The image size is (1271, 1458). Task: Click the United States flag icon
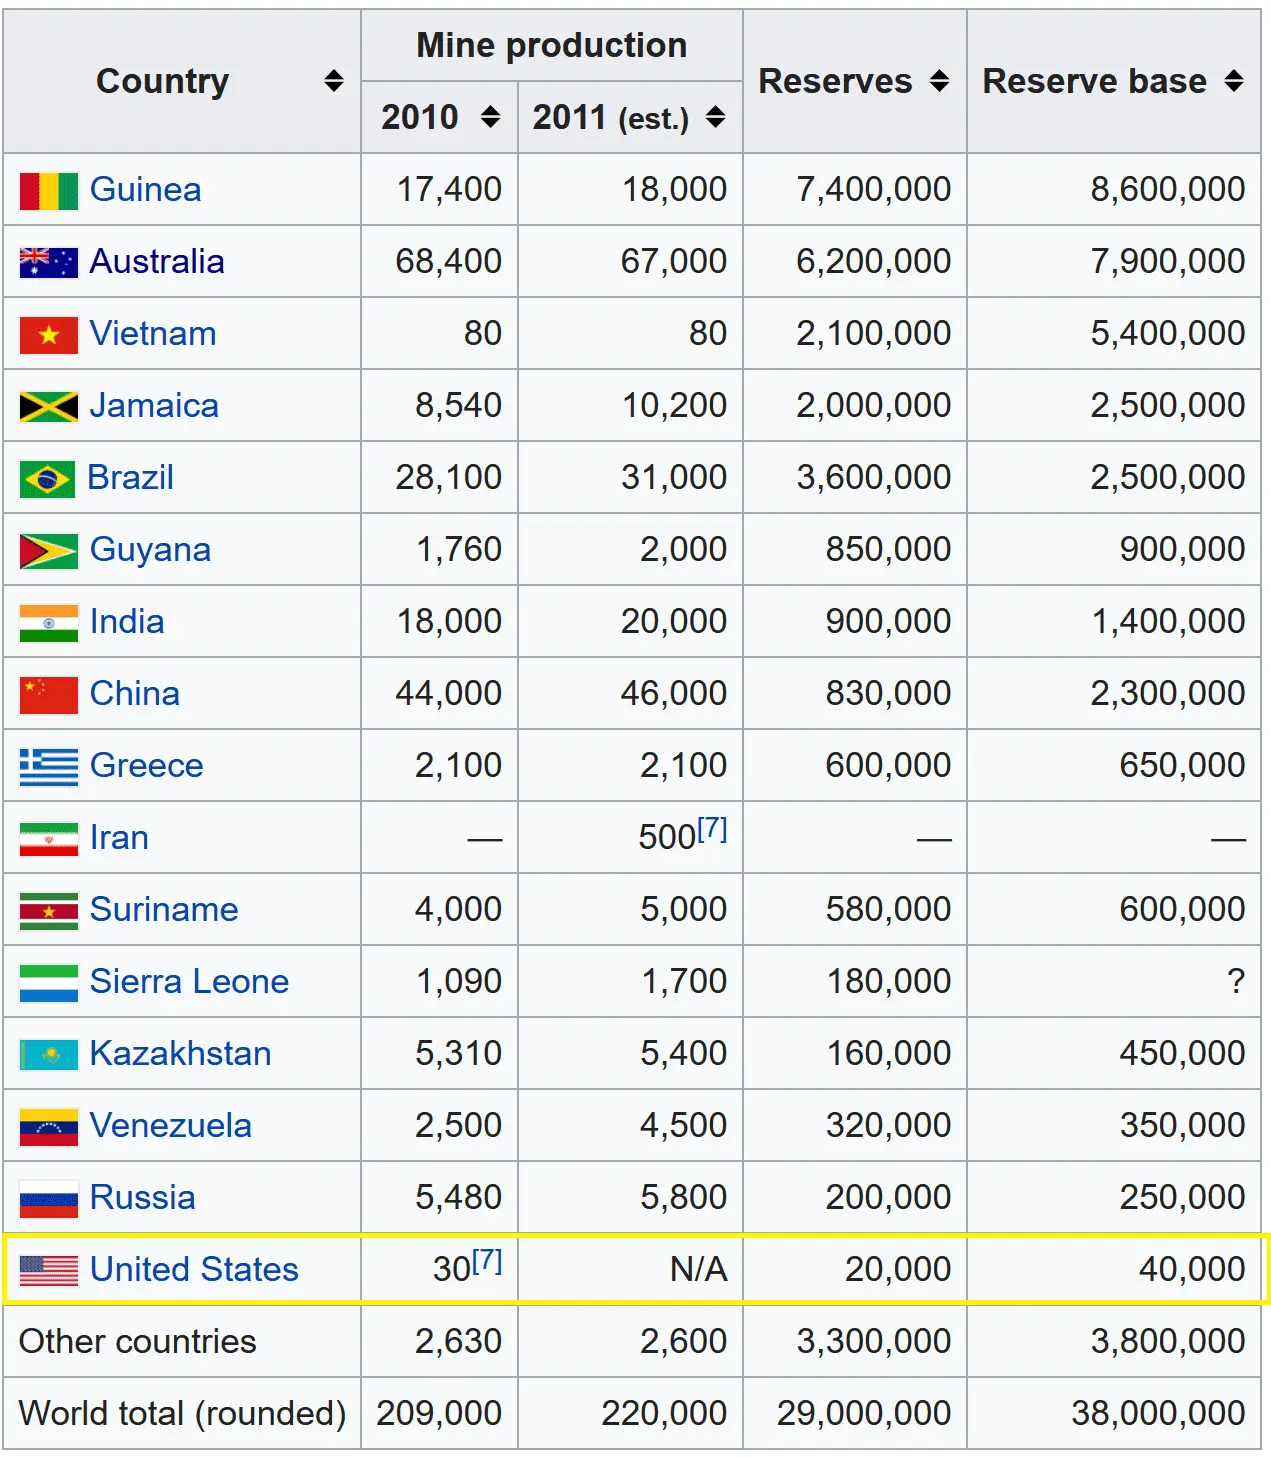point(48,1271)
